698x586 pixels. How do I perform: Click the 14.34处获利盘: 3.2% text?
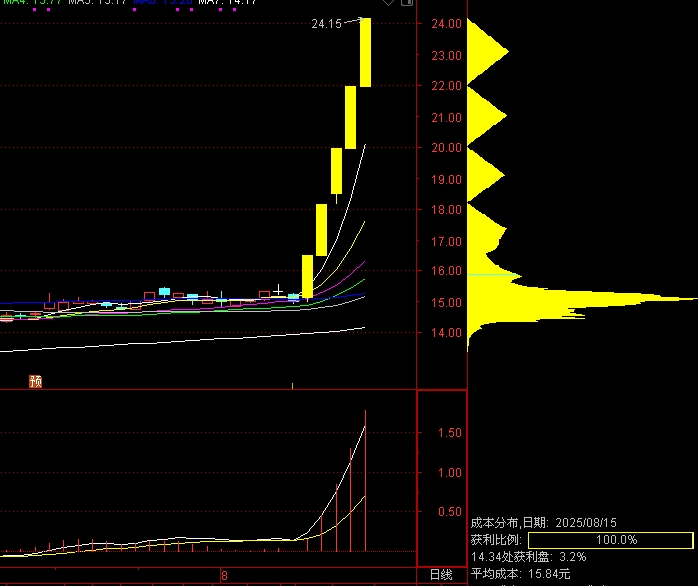click(x=528, y=557)
